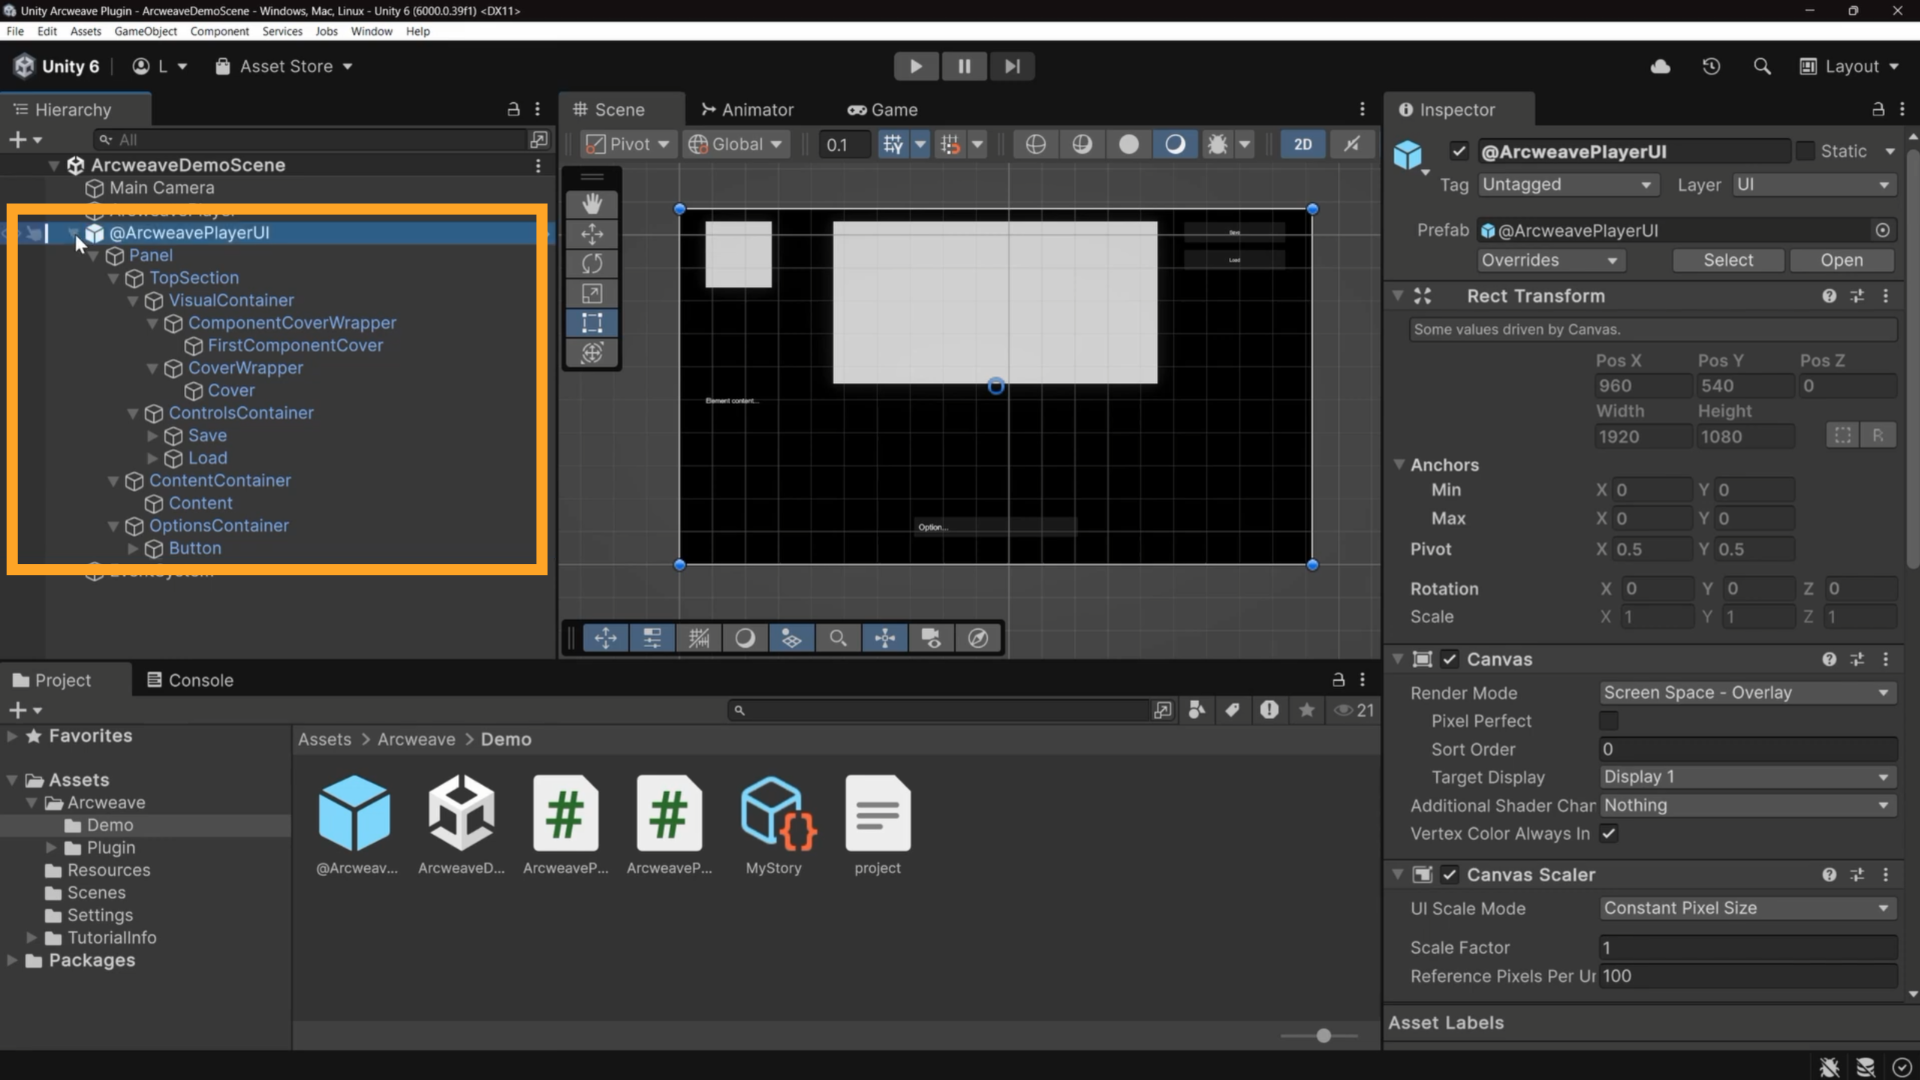Collapse the TopSection tree item
The image size is (1920, 1080).
click(x=114, y=278)
